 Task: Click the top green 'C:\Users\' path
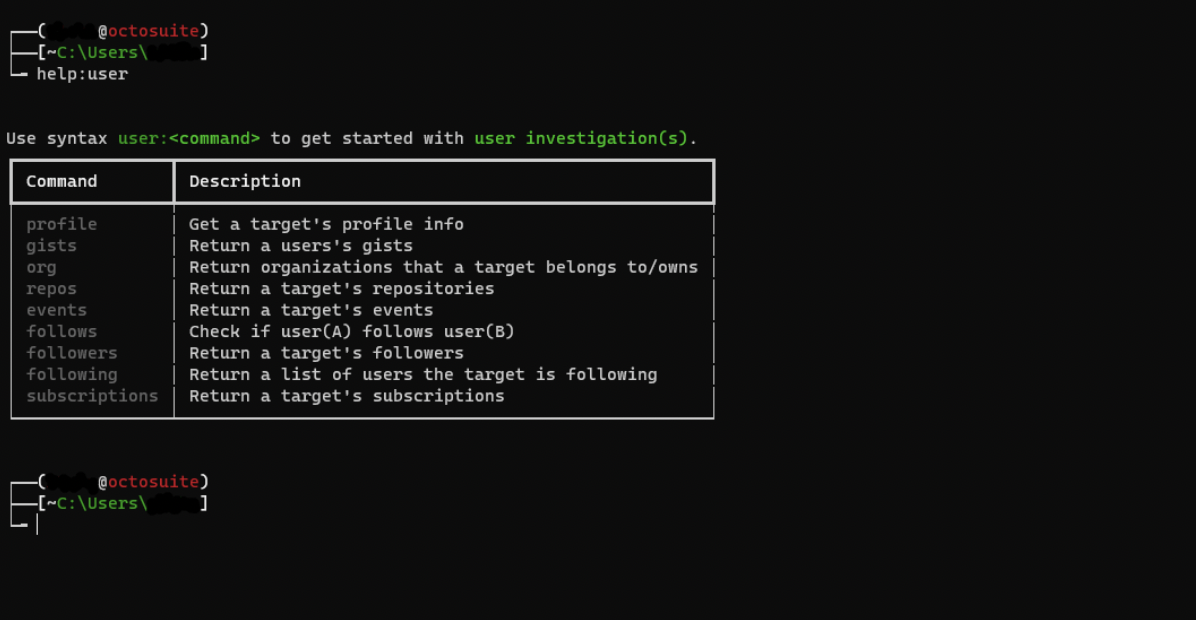pyautogui.click(x=102, y=52)
